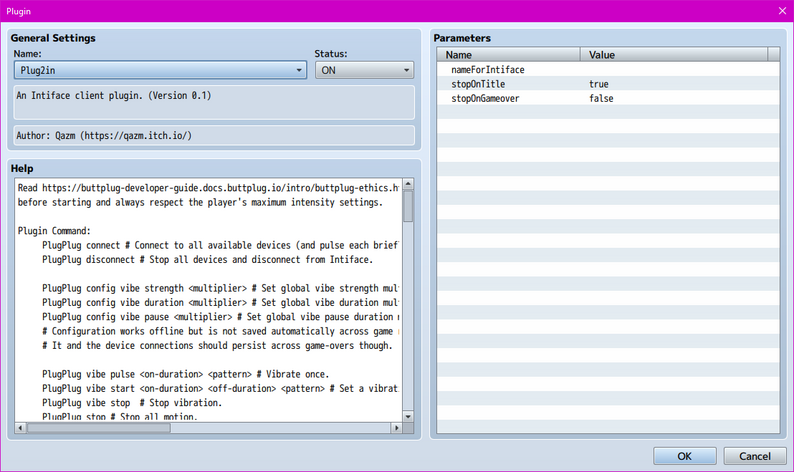Click the Help horizontal scroll left arrow

pyautogui.click(x=20, y=428)
